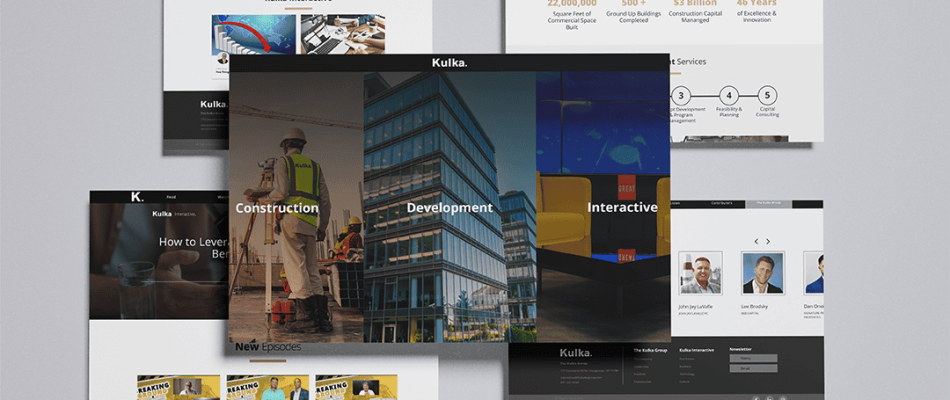Click the K. logo on Interactive page
This screenshot has height=400, width=950.
(x=136, y=197)
